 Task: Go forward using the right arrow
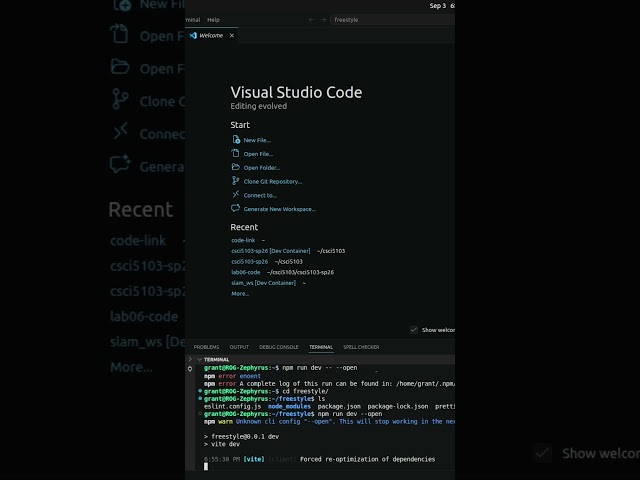click(x=323, y=20)
